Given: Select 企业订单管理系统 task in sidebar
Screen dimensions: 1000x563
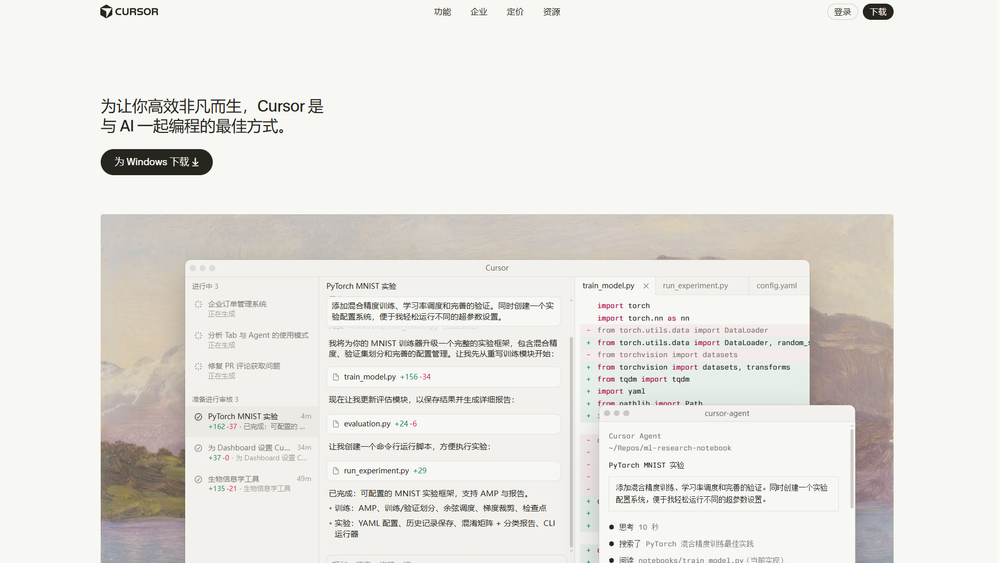Looking at the screenshot, I should click(x=252, y=309).
